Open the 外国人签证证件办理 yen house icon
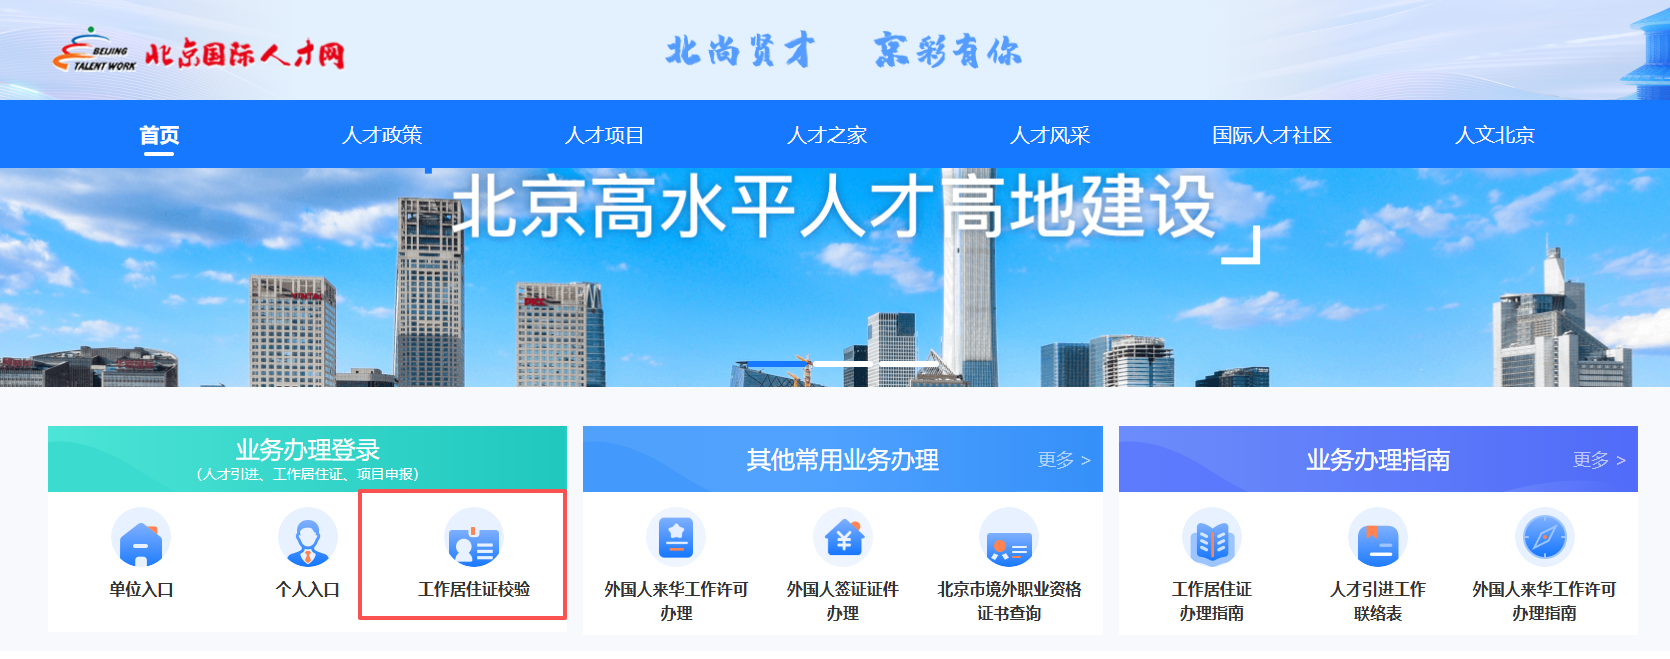 [843, 538]
